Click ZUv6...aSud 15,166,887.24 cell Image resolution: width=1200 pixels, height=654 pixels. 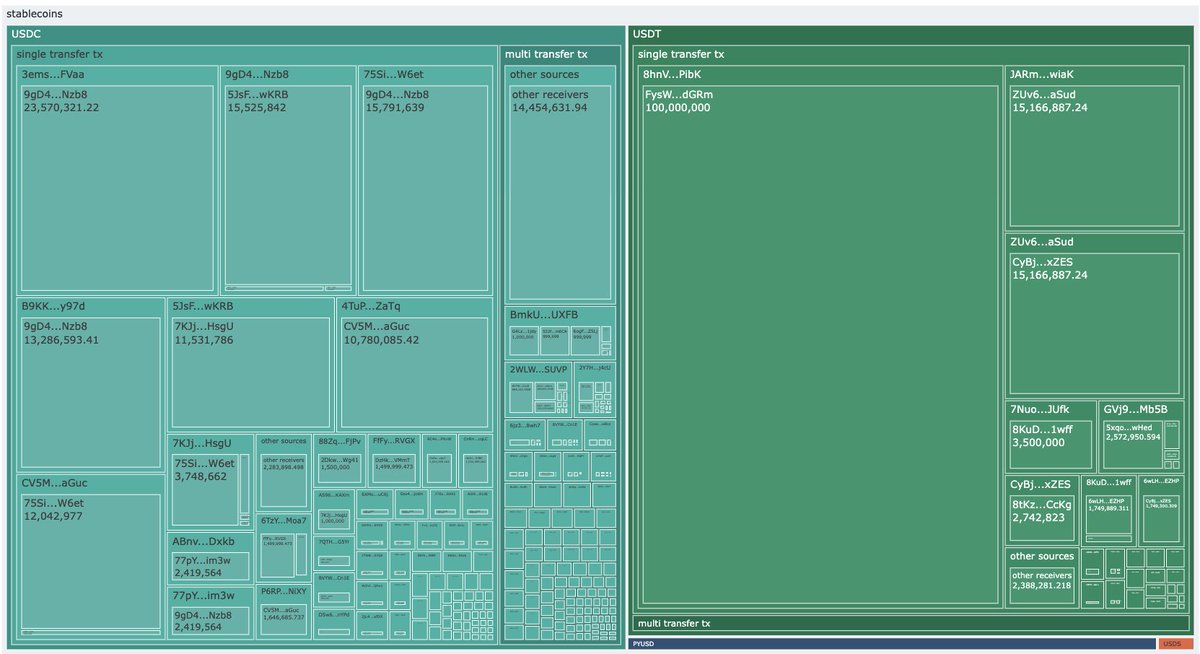point(1094,156)
